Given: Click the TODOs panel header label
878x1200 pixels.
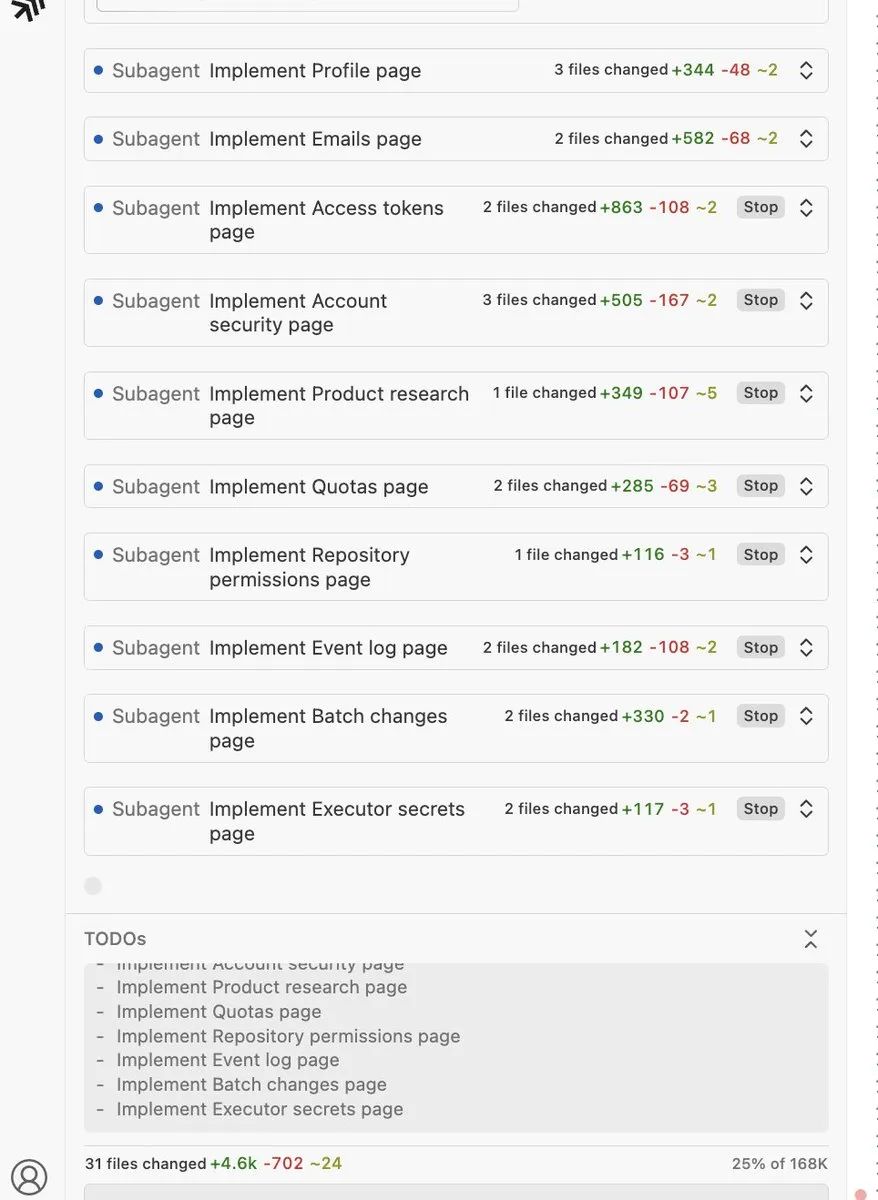Looking at the screenshot, I should click(x=115, y=939).
